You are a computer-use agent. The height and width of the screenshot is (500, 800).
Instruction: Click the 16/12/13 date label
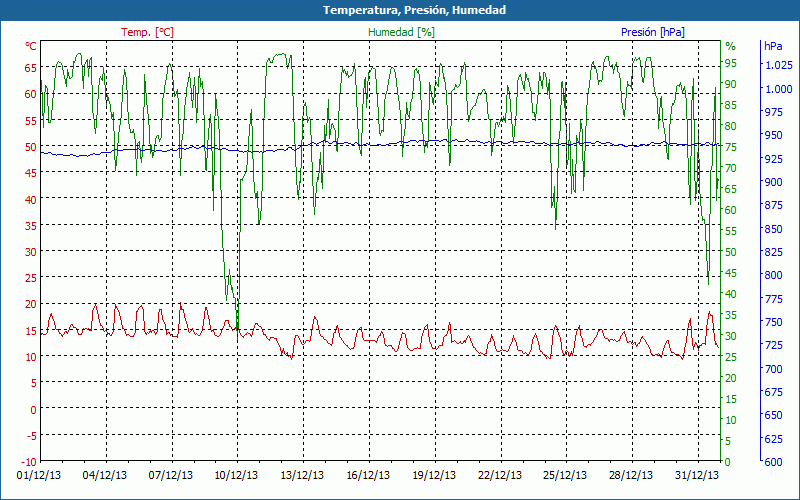[367, 476]
